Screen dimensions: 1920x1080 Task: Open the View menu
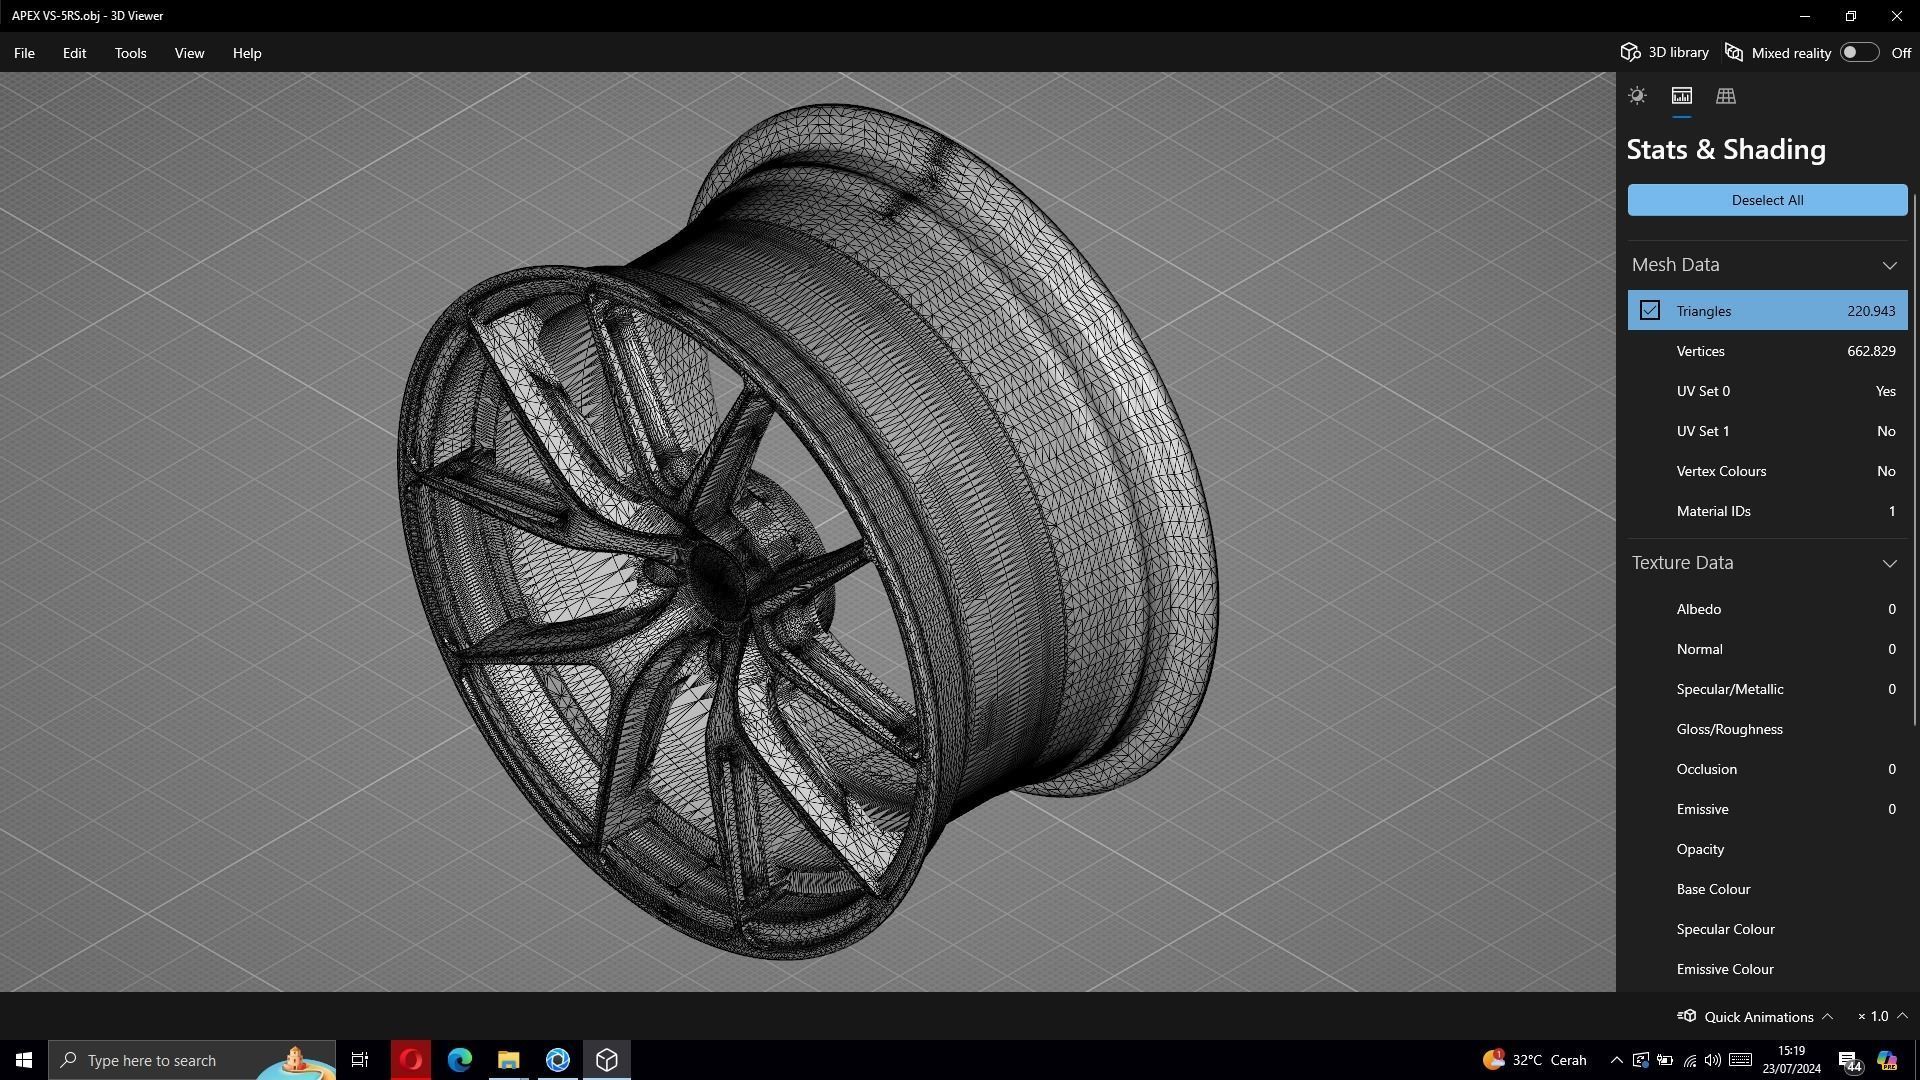189,53
